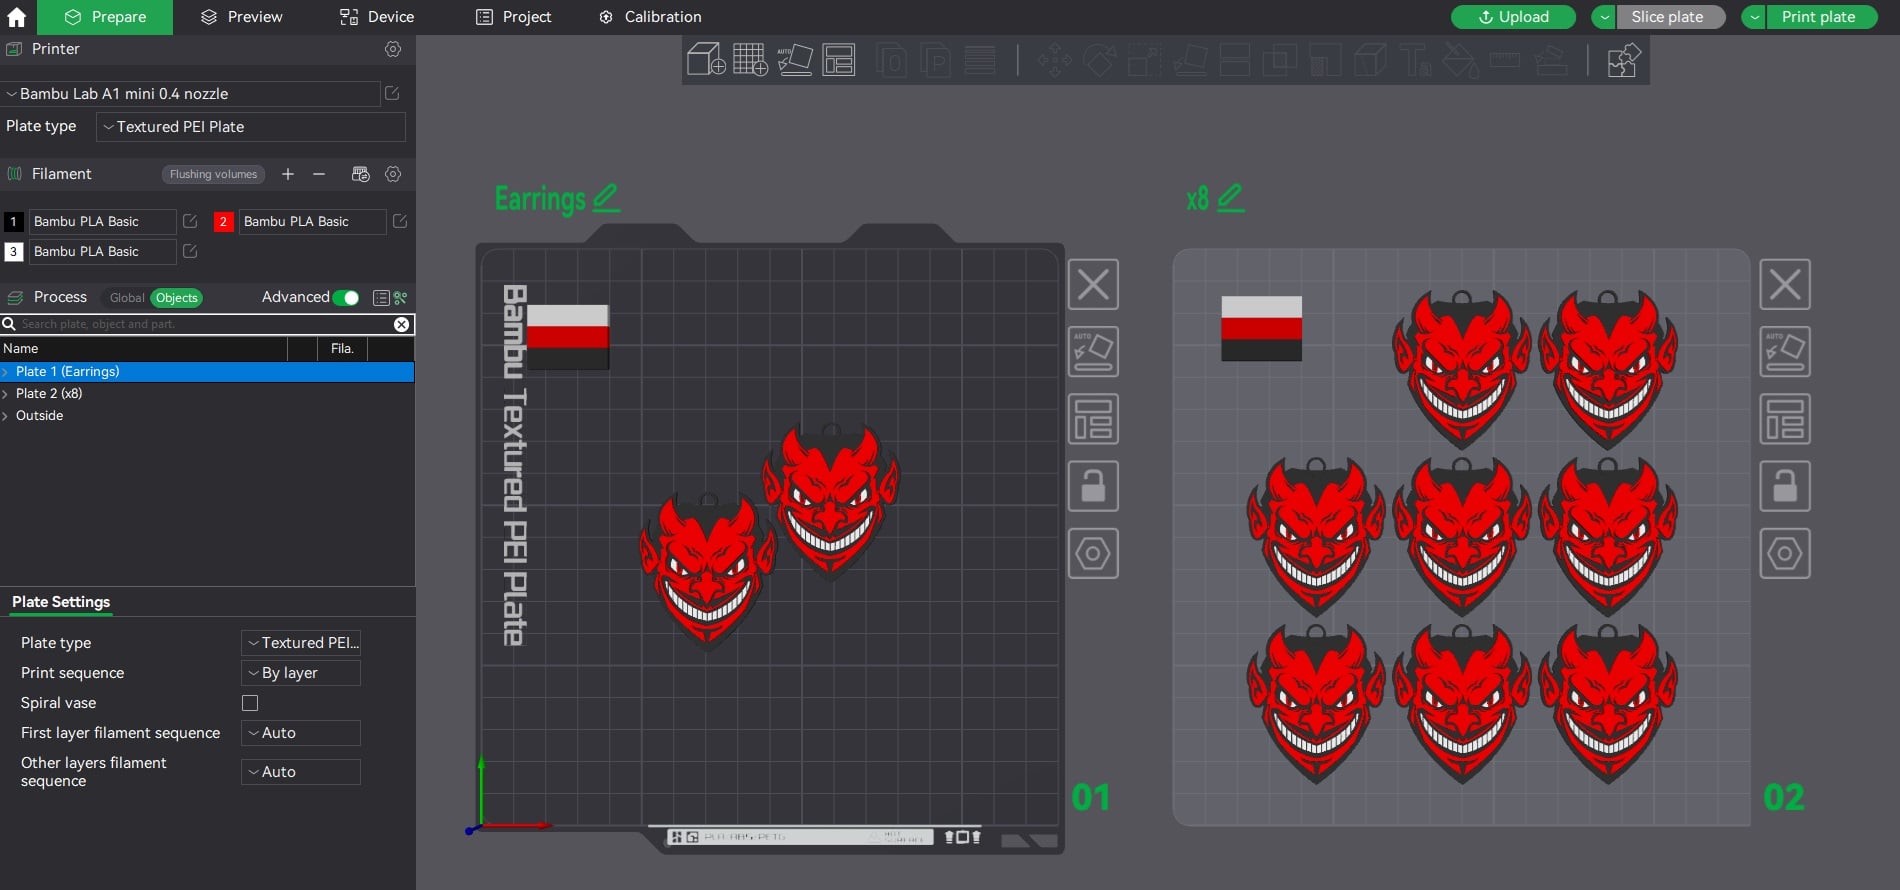Open the Print sequence dropdown

click(x=301, y=673)
